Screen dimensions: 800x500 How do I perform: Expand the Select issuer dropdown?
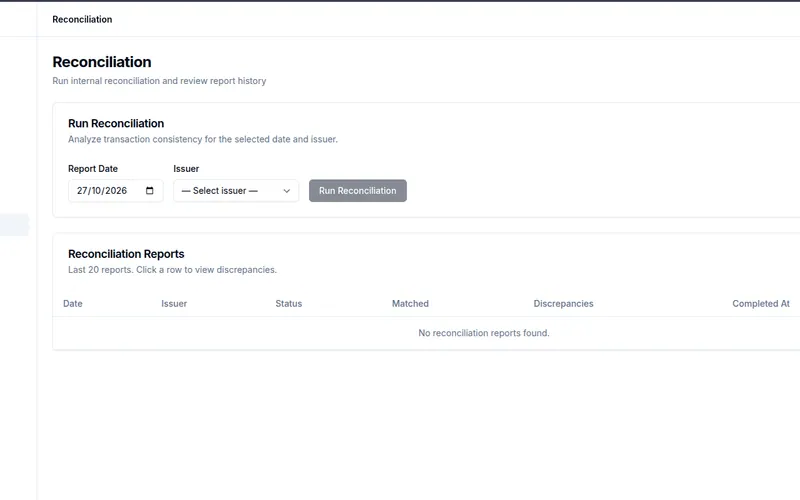[x=236, y=191]
